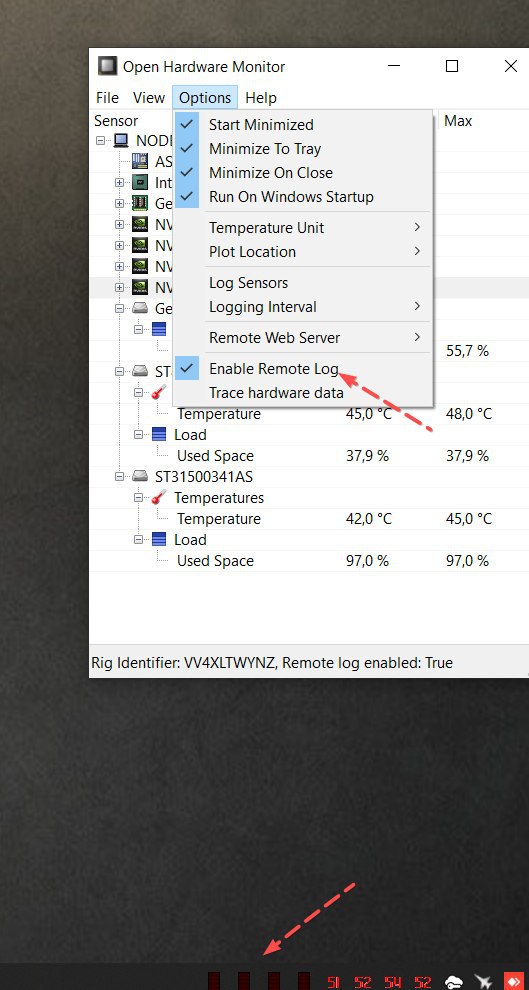Click the CPU chip icon beside Int
This screenshot has width=529, height=990.
(140, 182)
